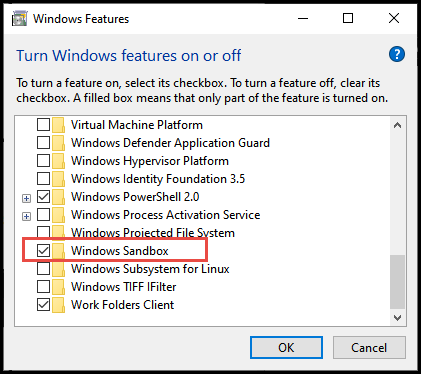The width and height of the screenshot is (421, 374).
Task: Enable Windows Subsystem for Linux checkbox
Action: click(x=43, y=269)
